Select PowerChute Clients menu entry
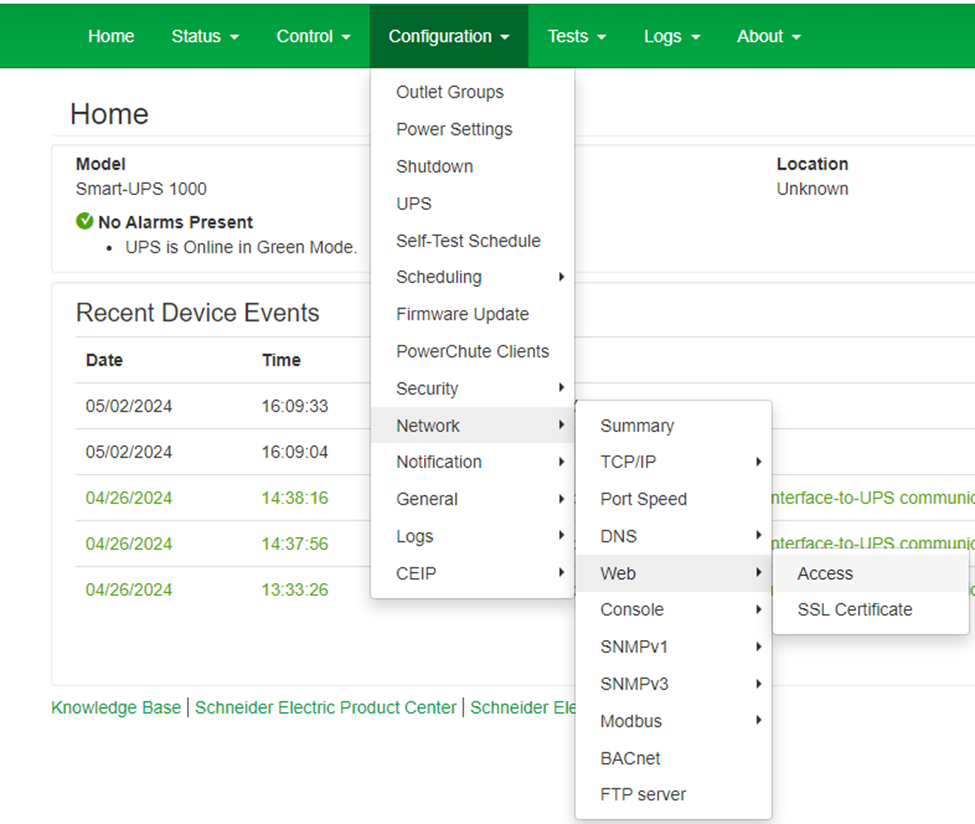Image resolution: width=975 pixels, height=824 pixels. click(472, 351)
